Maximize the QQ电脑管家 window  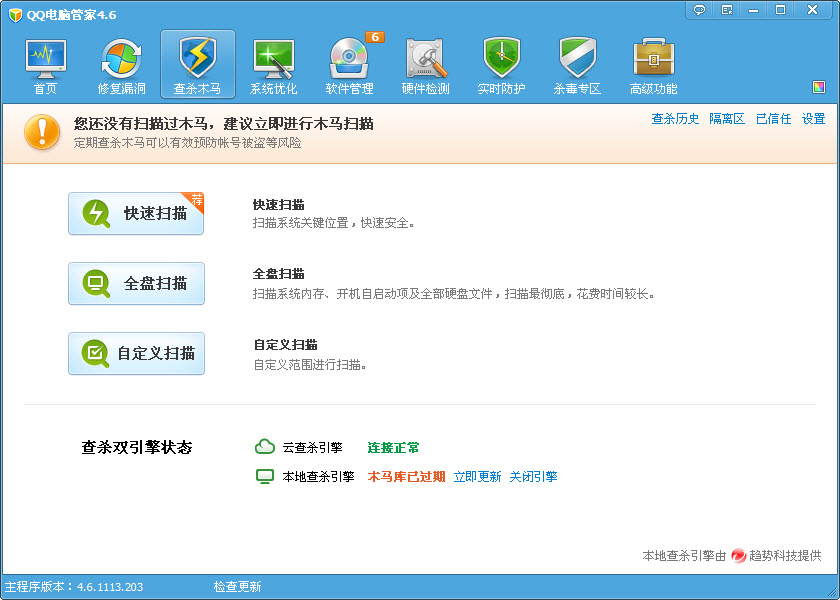coord(781,10)
